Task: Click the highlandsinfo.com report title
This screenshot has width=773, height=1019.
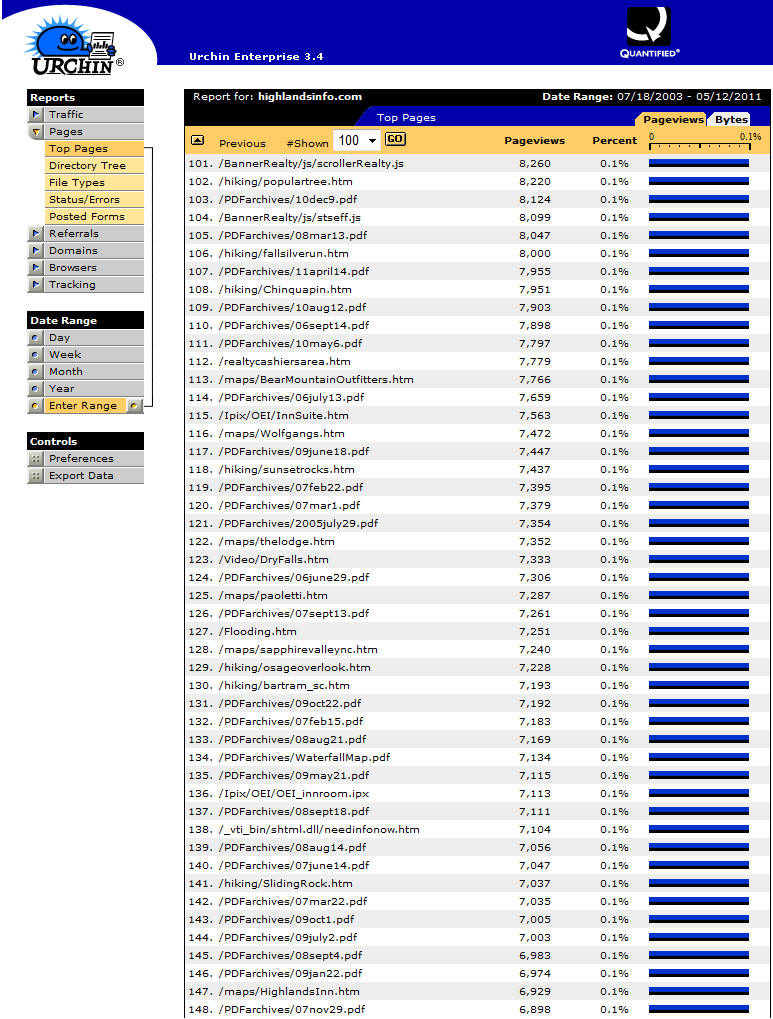Action: (x=309, y=96)
